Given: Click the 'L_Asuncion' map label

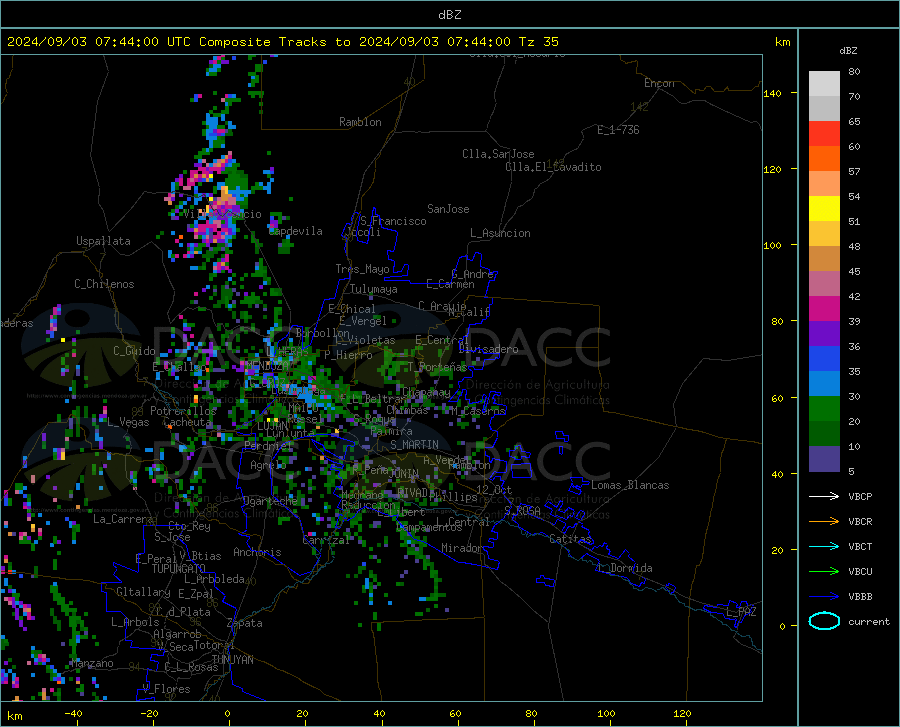Looking at the screenshot, I should point(500,233).
